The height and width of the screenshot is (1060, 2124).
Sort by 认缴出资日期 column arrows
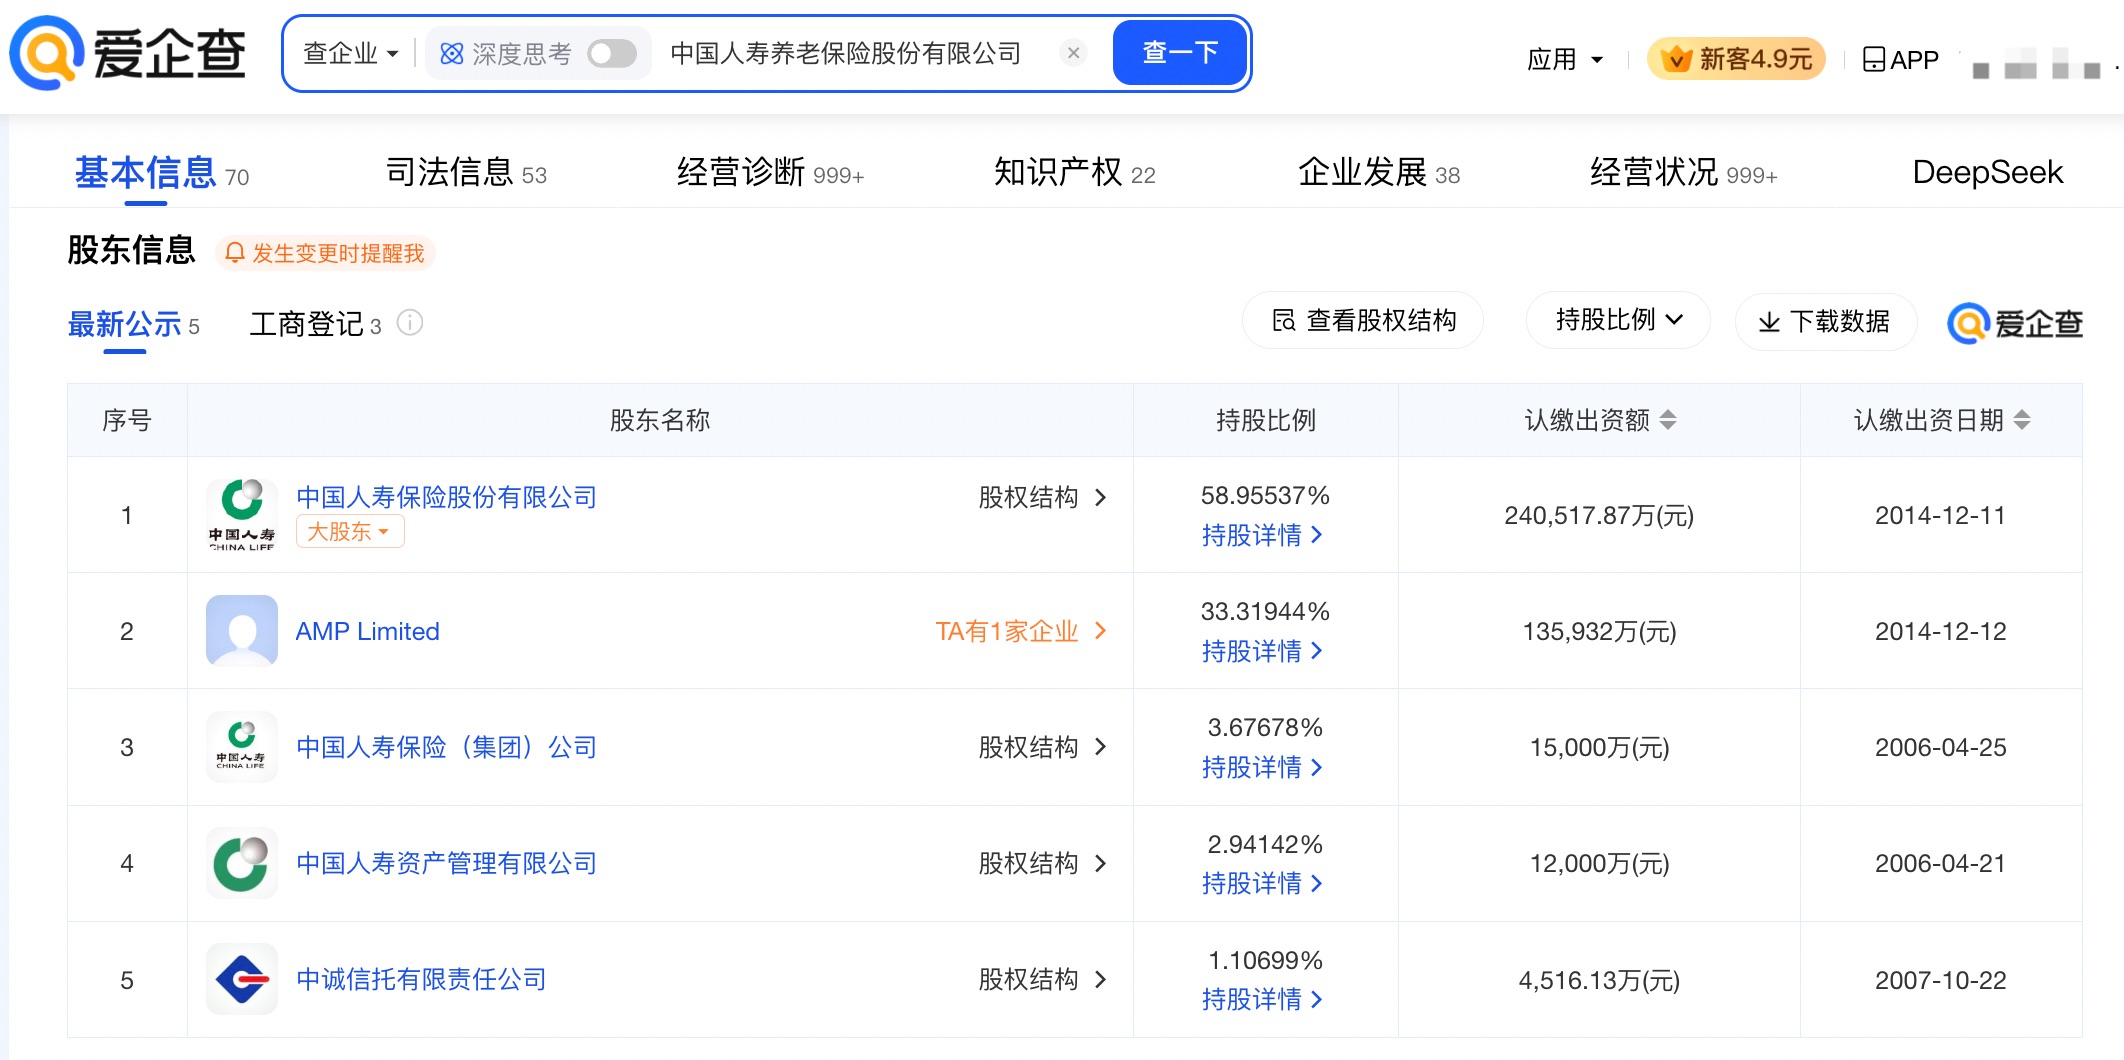[x=2022, y=420]
